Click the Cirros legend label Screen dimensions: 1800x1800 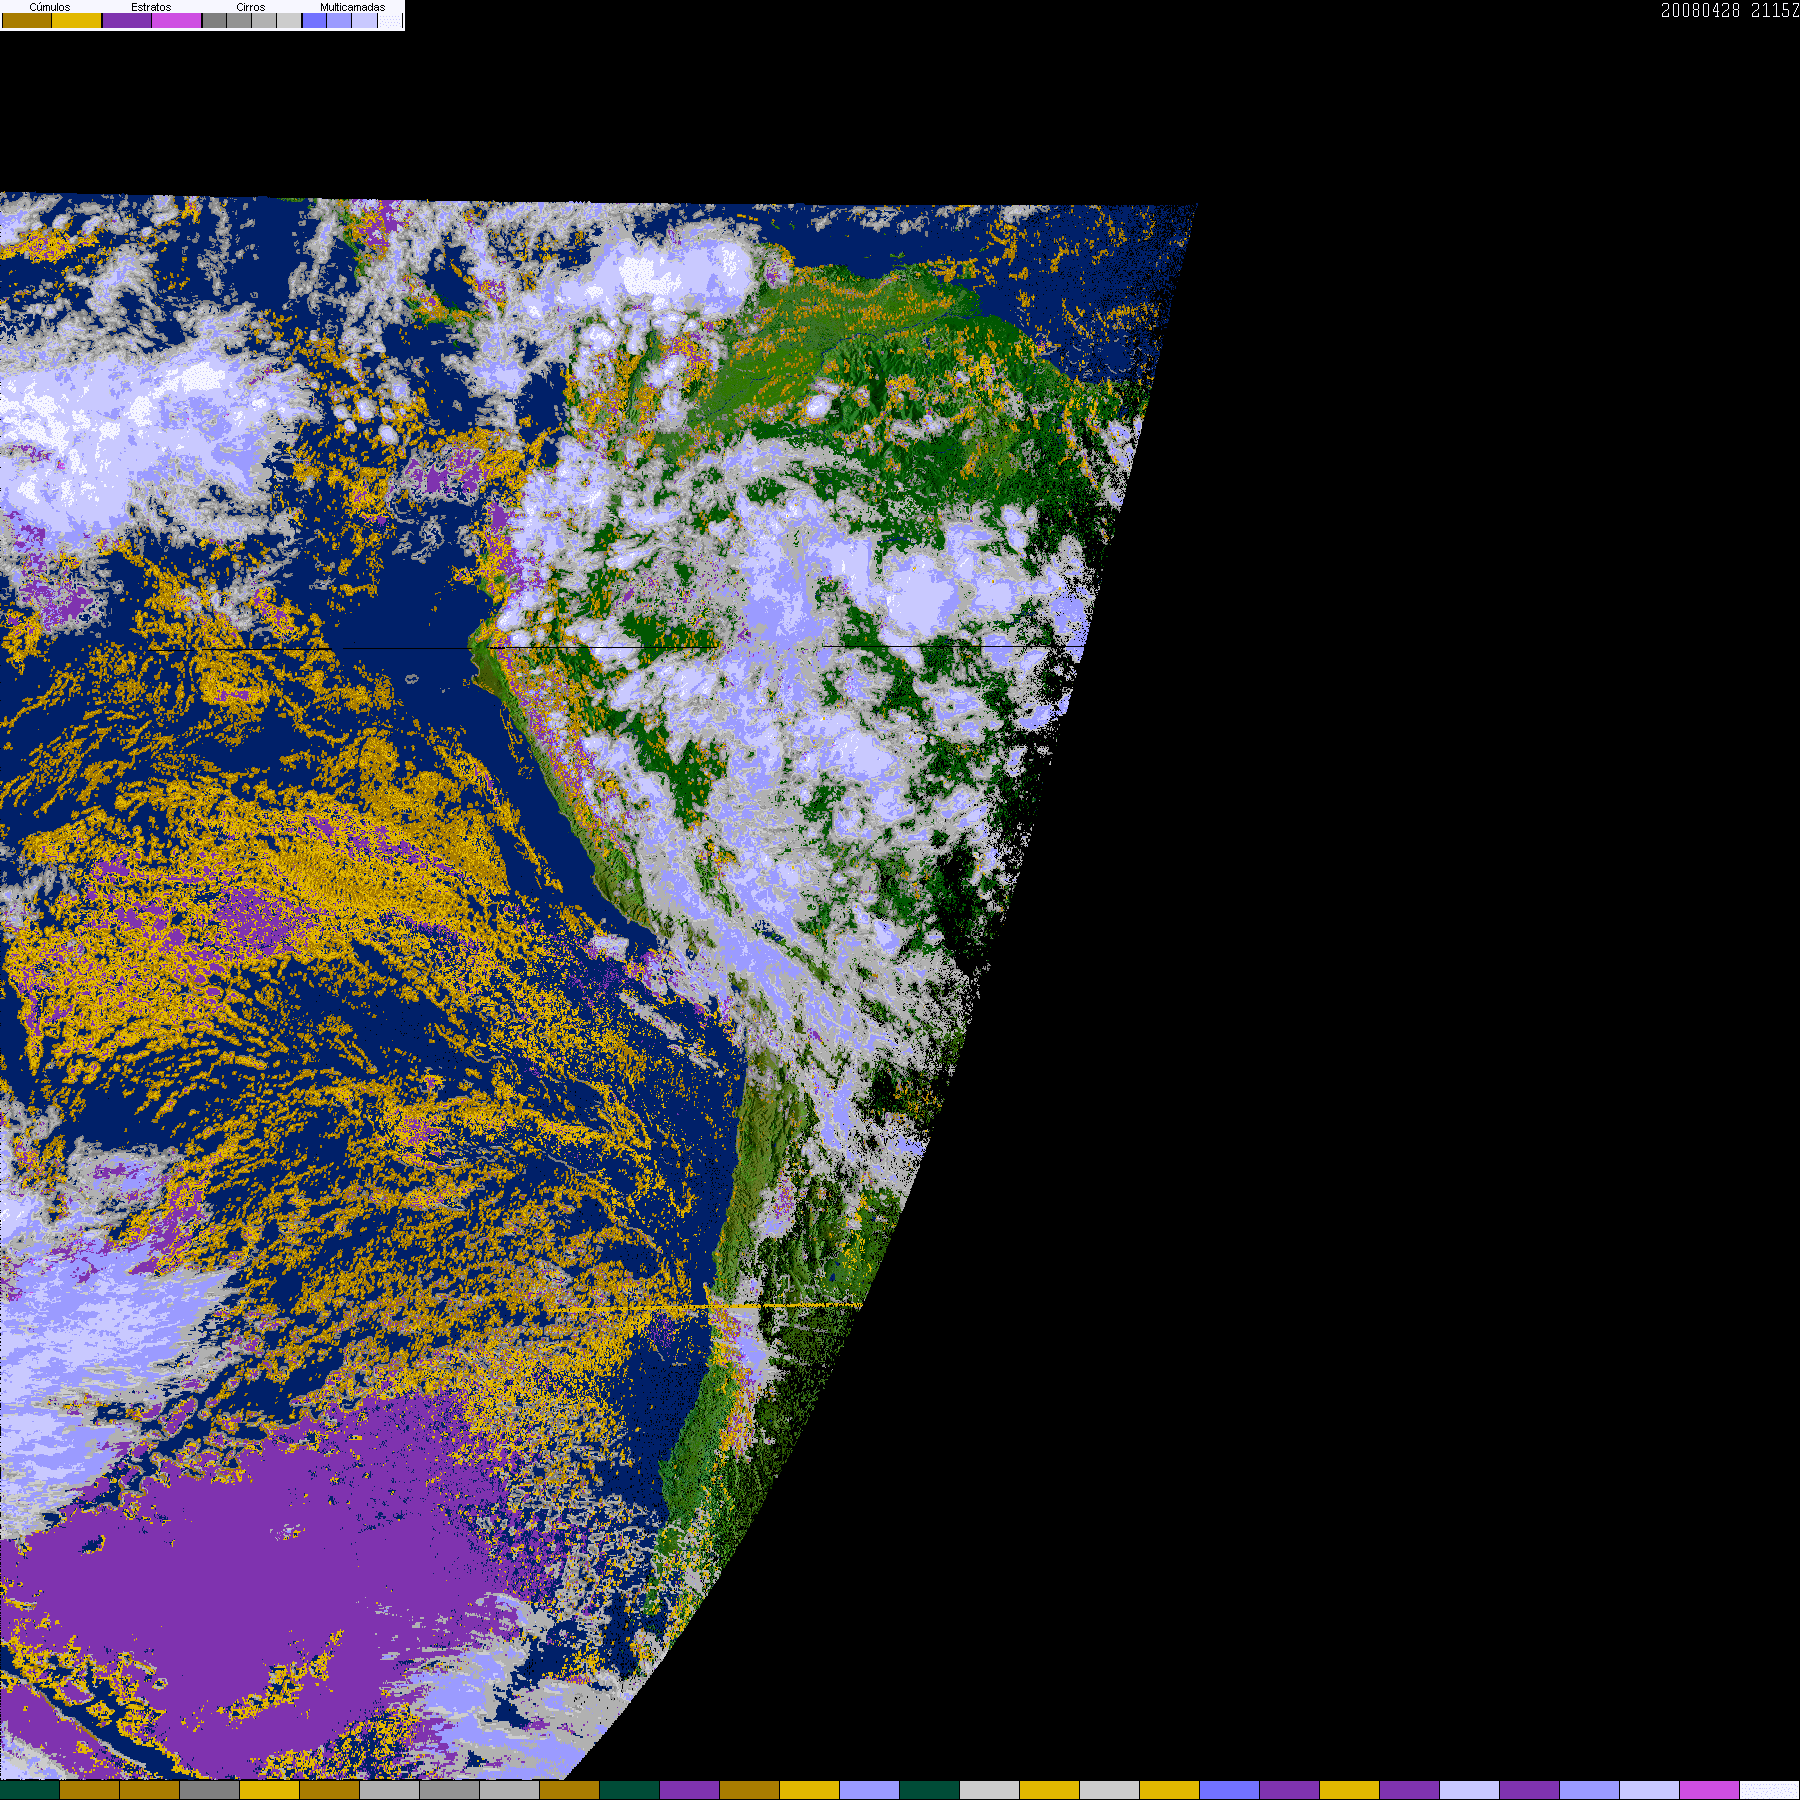pos(251,7)
